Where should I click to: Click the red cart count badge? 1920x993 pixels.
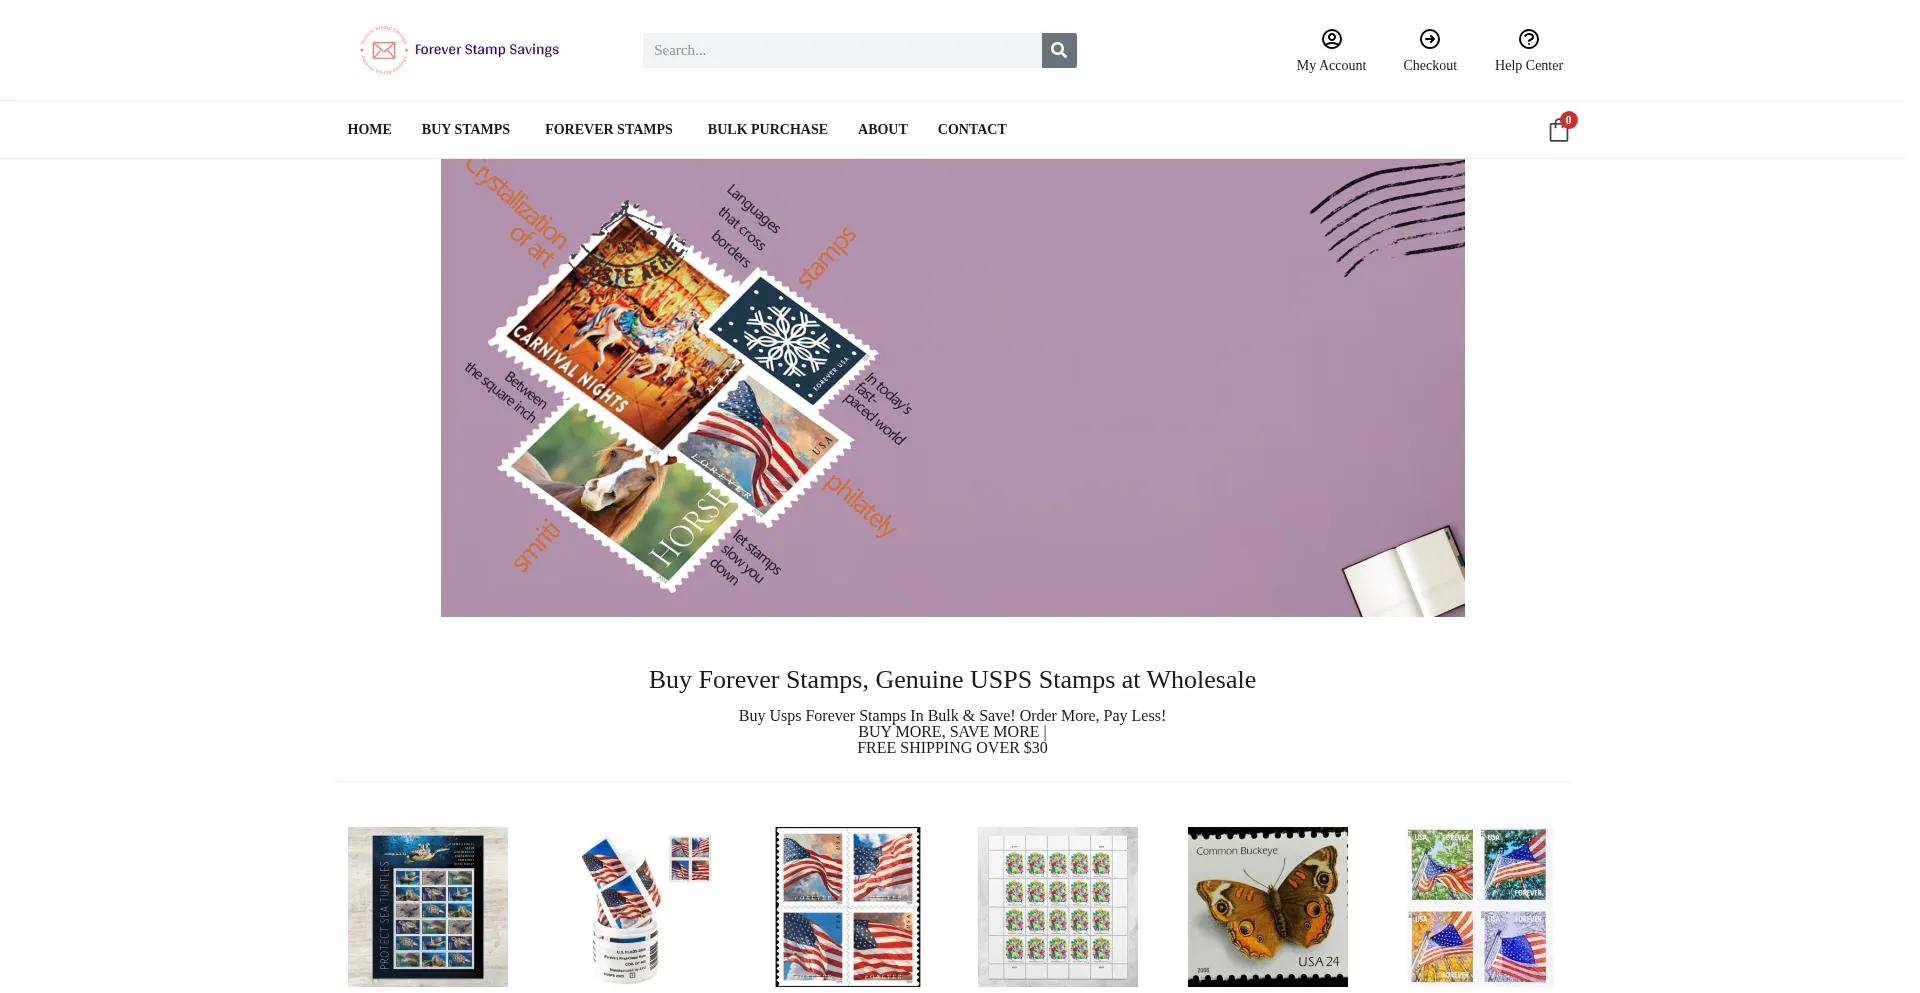(1569, 120)
